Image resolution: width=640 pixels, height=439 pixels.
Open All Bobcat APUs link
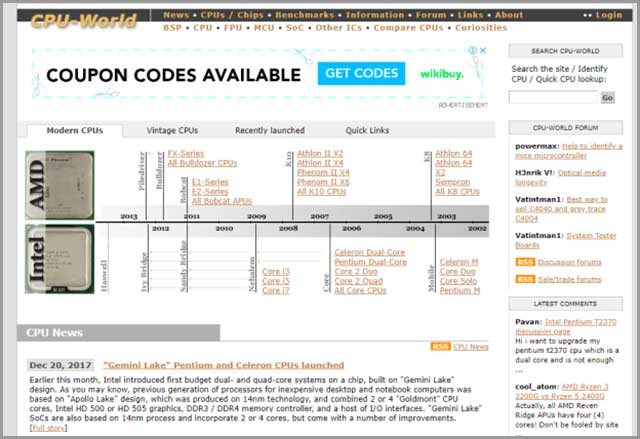tap(222, 201)
